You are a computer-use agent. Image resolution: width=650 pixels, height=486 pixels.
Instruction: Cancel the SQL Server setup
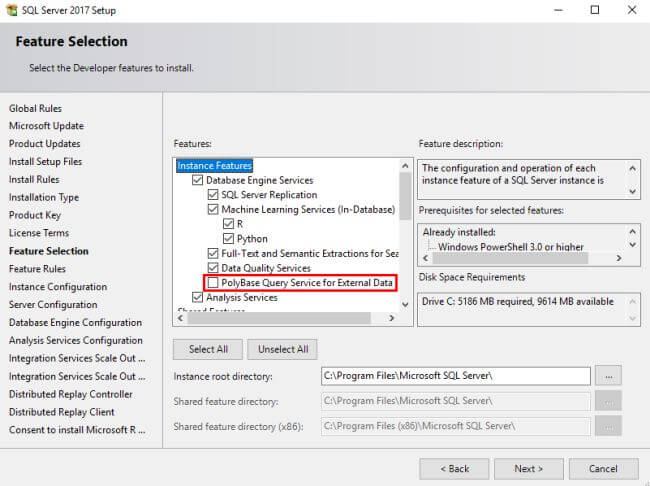603,469
